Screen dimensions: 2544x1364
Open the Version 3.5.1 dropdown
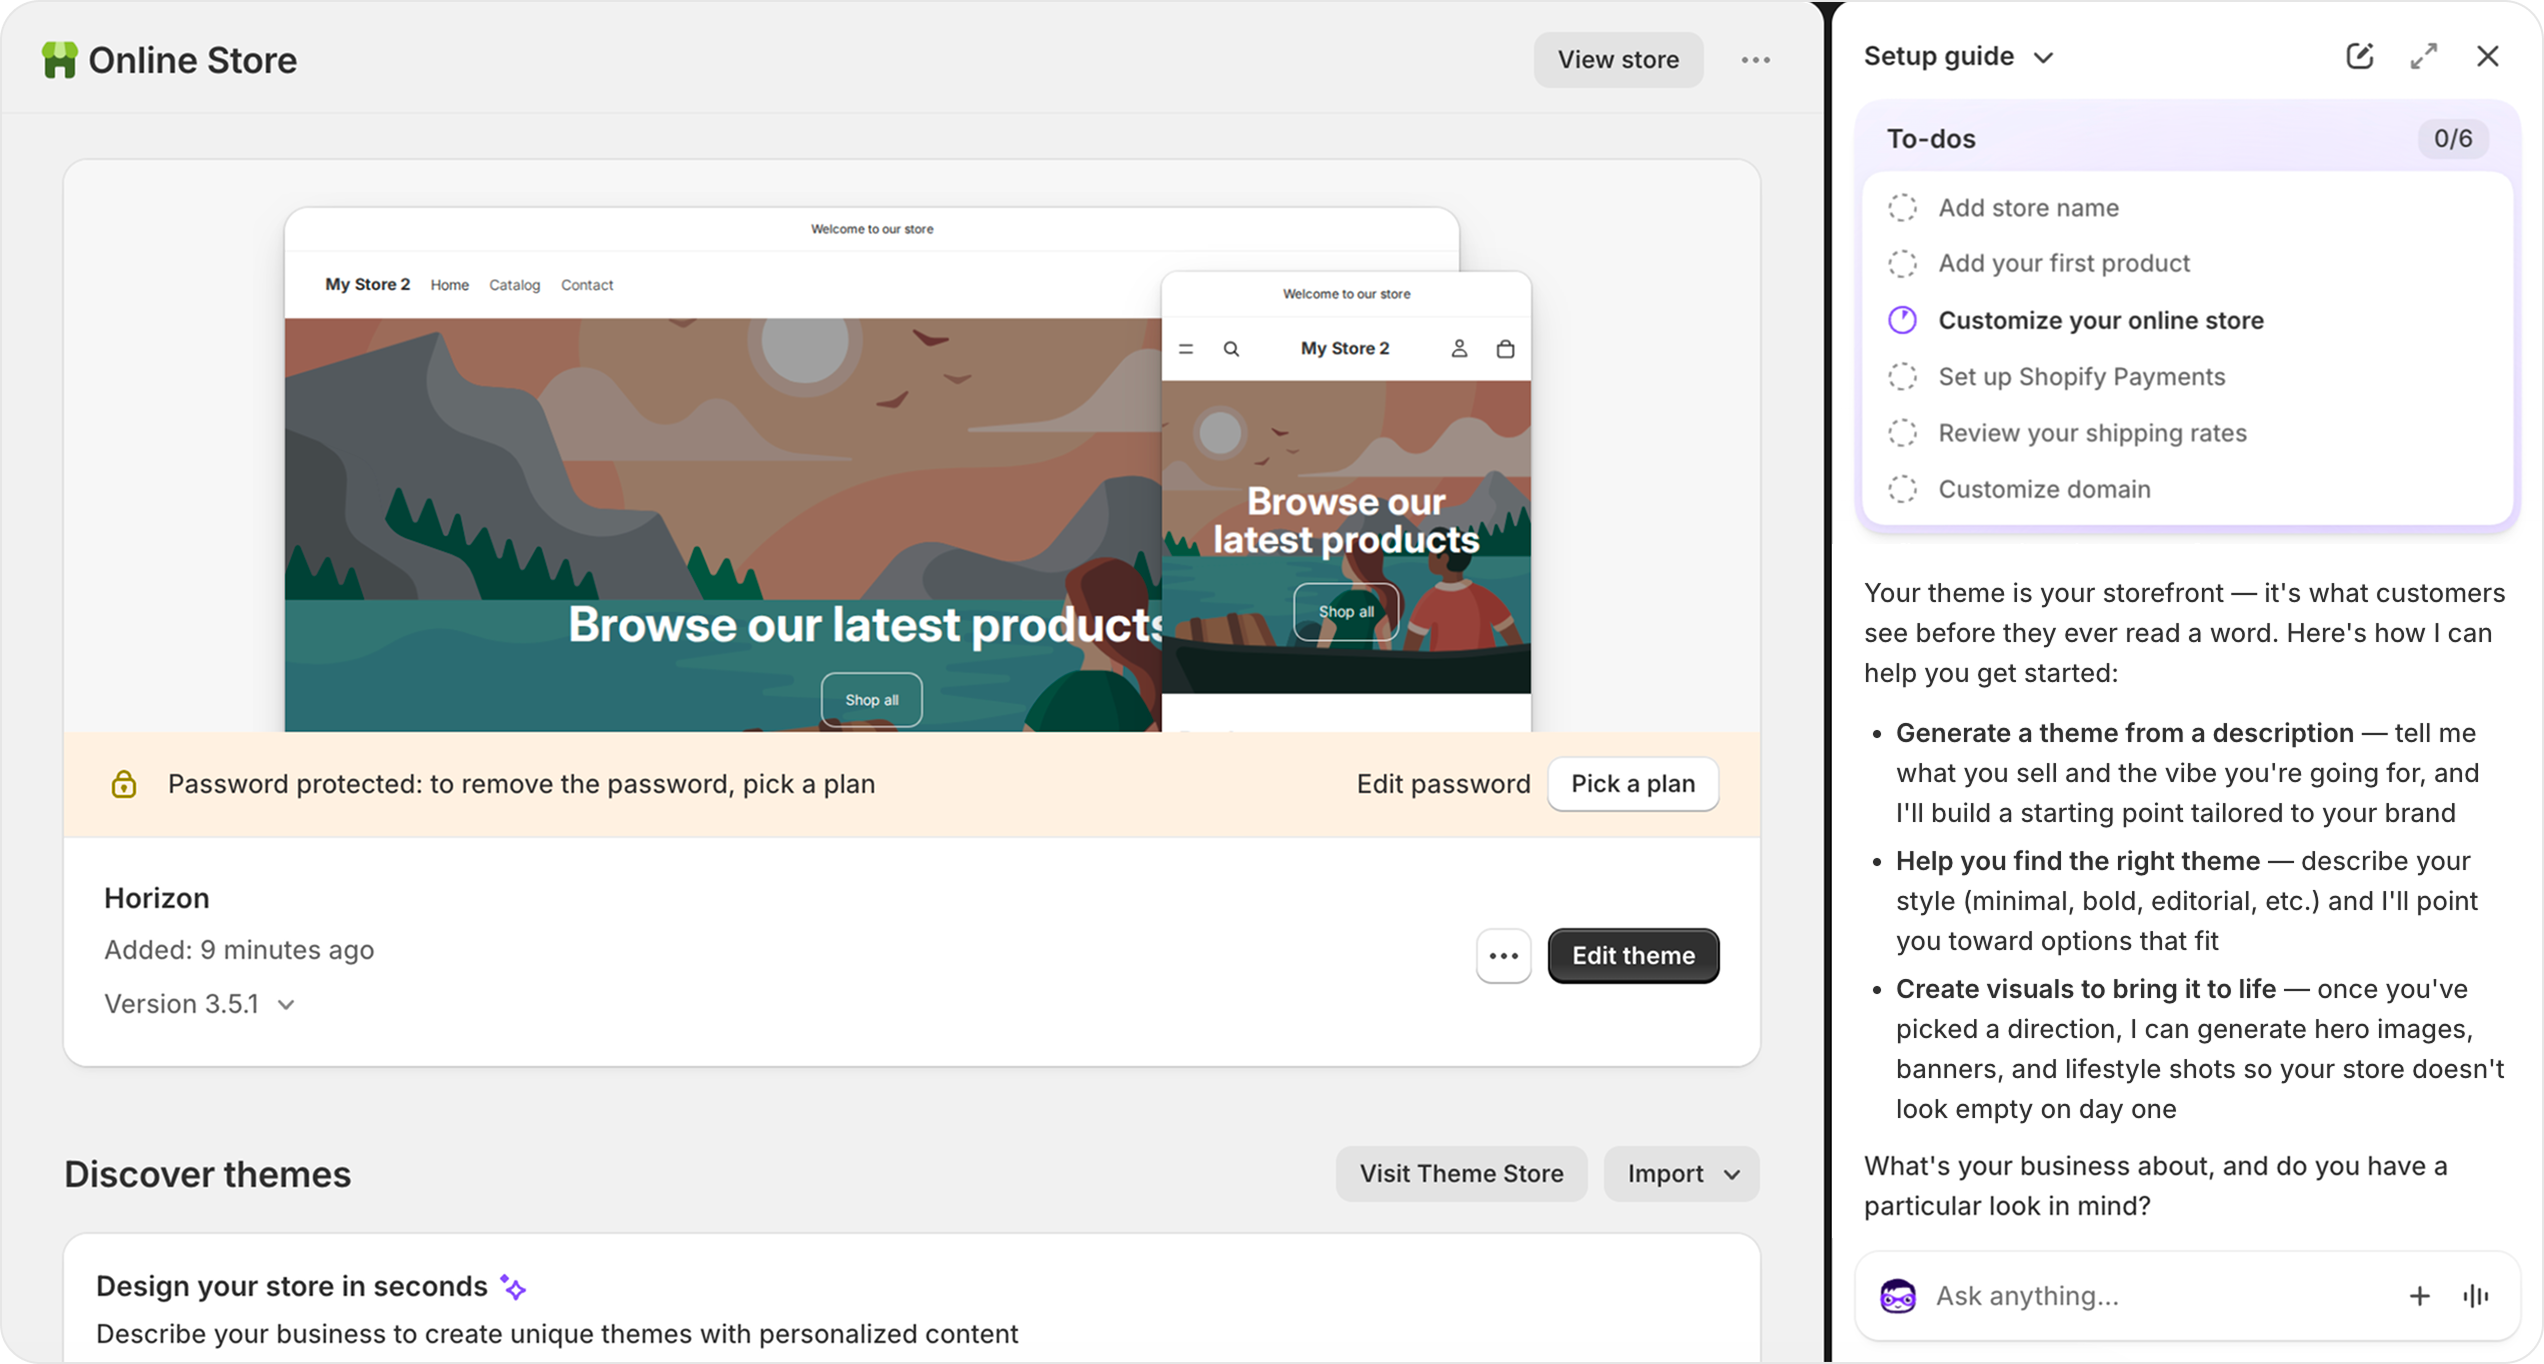[200, 1004]
